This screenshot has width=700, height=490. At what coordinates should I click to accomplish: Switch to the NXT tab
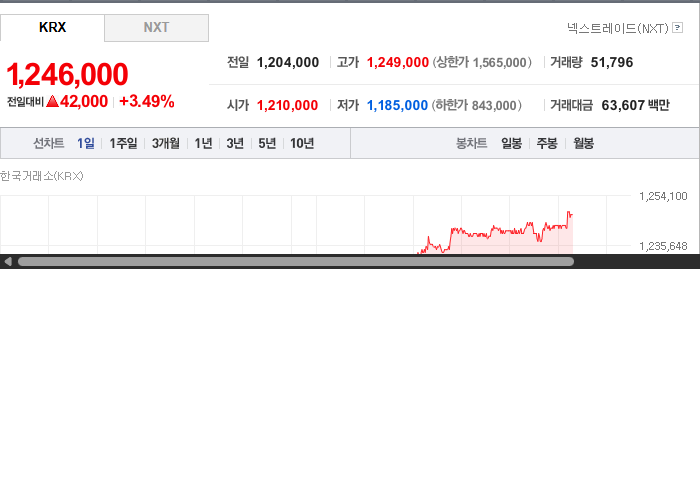tap(156, 28)
